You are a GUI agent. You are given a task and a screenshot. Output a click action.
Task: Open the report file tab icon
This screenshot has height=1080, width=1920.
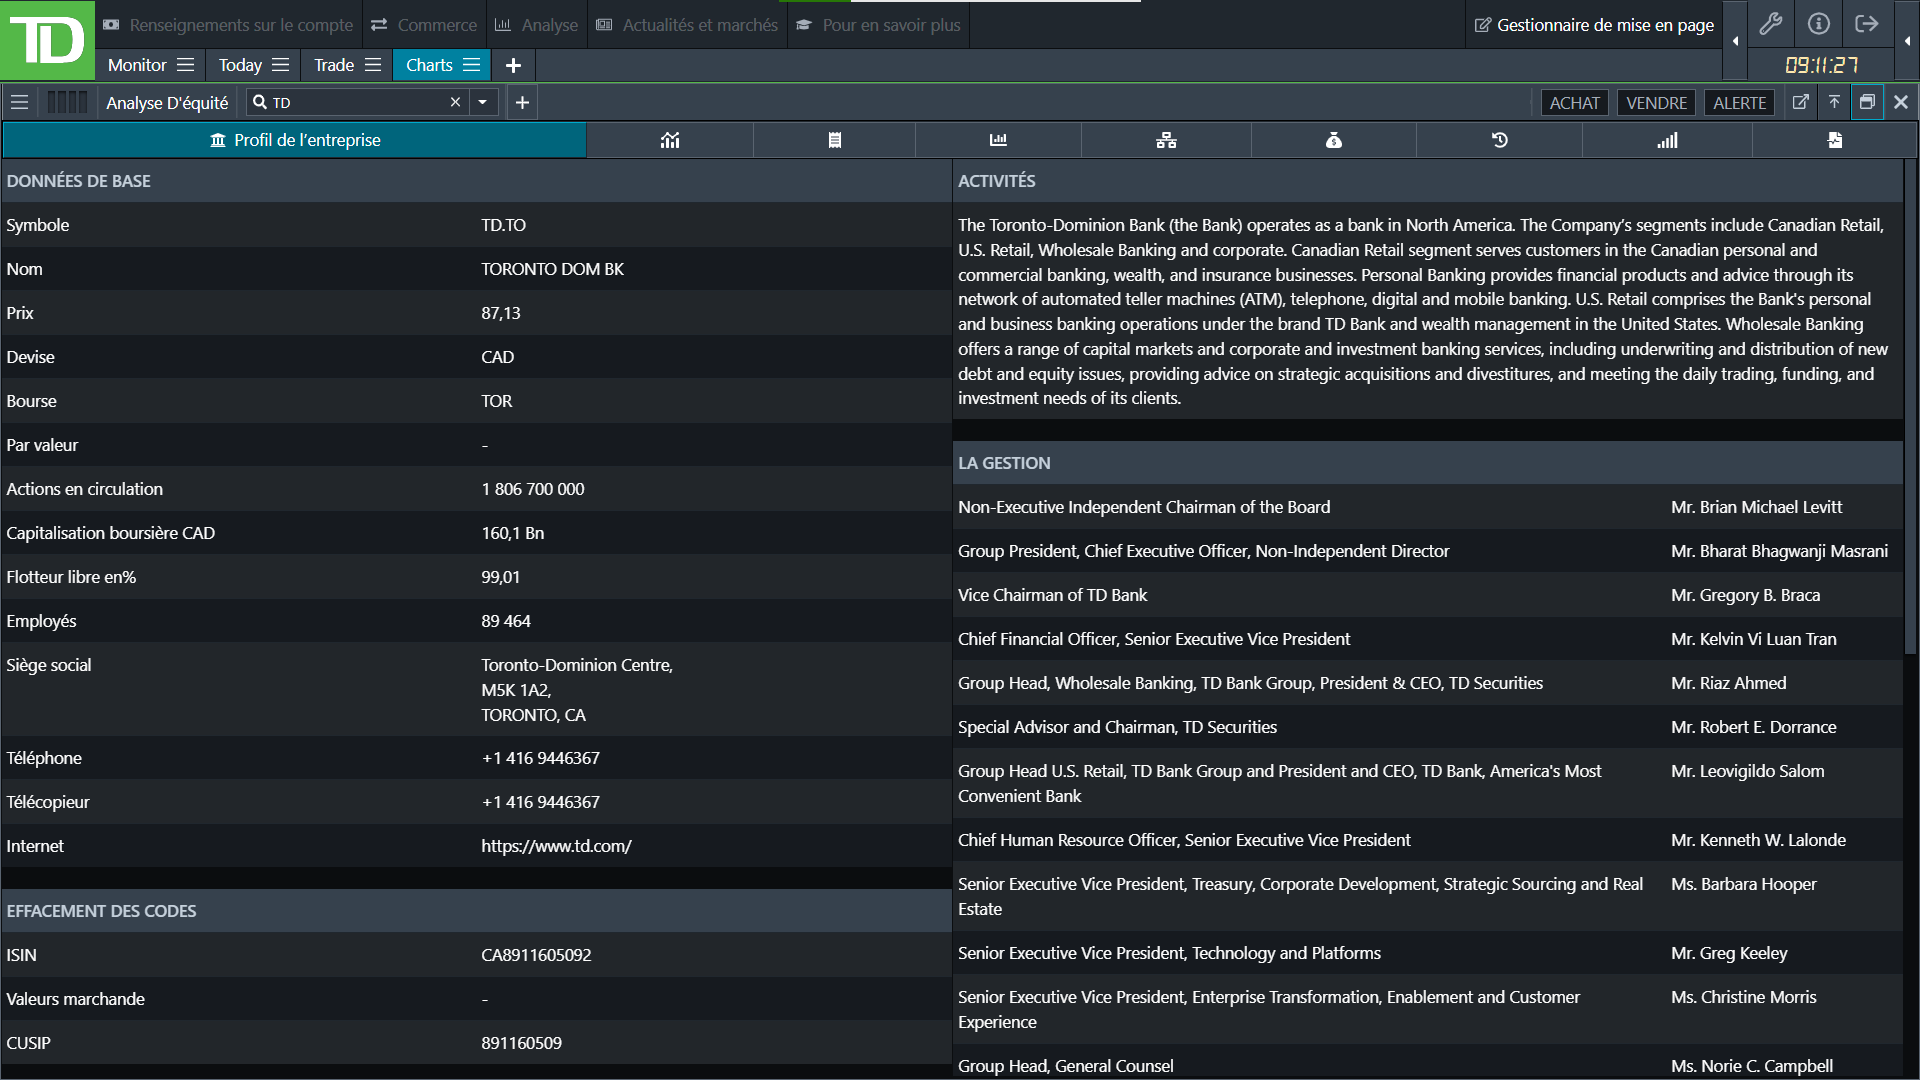[x=1834, y=140]
